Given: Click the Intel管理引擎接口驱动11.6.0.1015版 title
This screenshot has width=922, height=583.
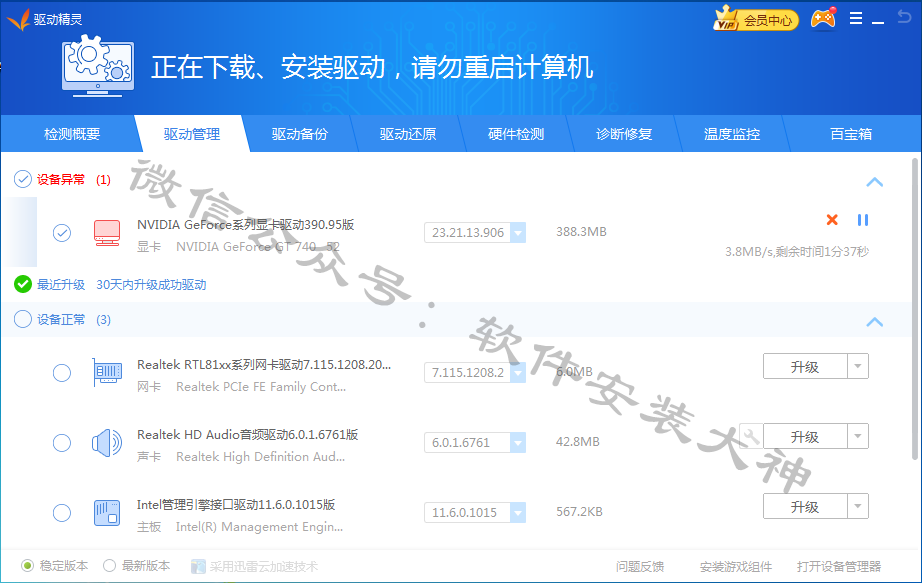Looking at the screenshot, I should [236, 505].
